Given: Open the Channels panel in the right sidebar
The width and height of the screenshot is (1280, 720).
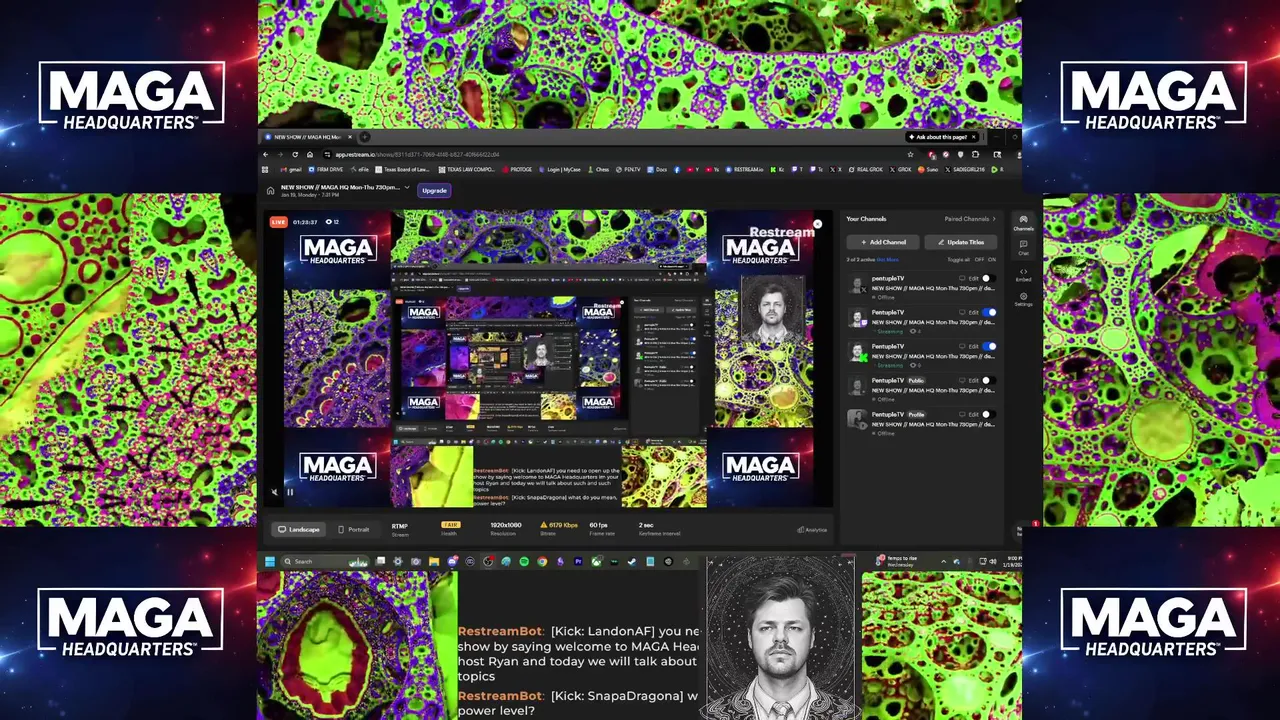Looking at the screenshot, I should click(x=1023, y=222).
